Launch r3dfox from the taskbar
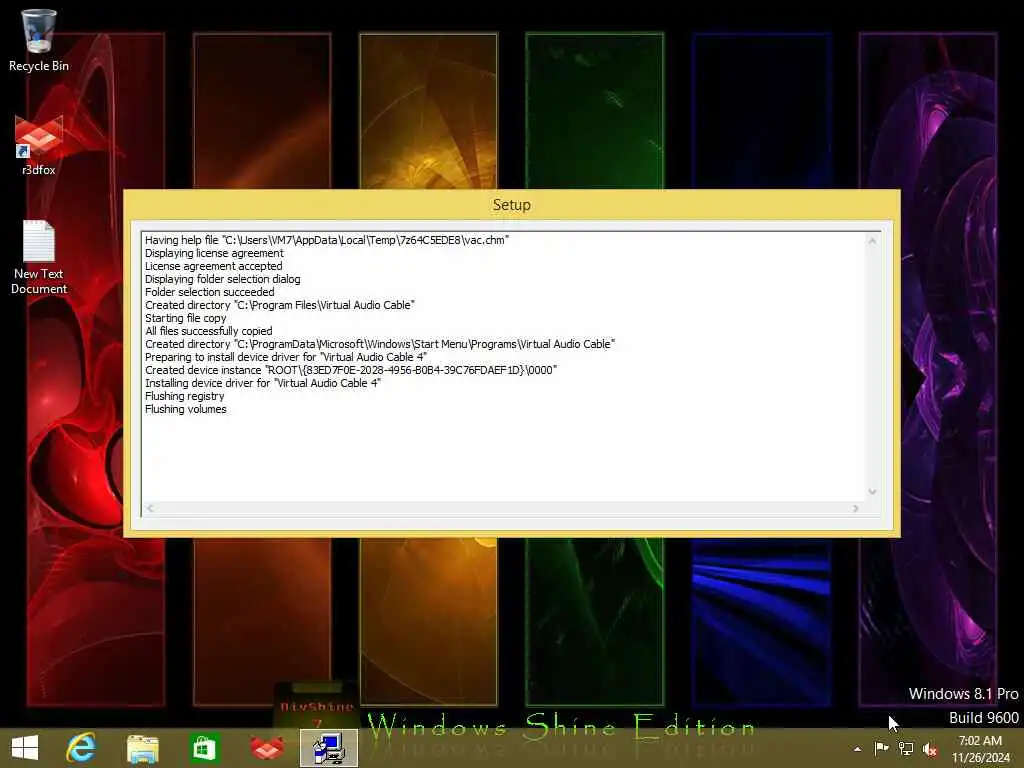1024x768 pixels. point(266,748)
